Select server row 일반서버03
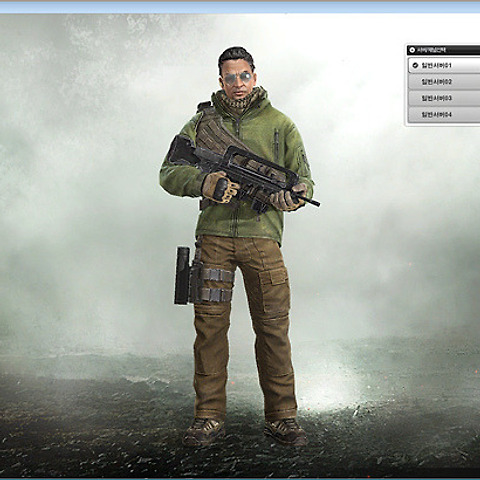The width and height of the screenshot is (480, 480). pos(444,98)
